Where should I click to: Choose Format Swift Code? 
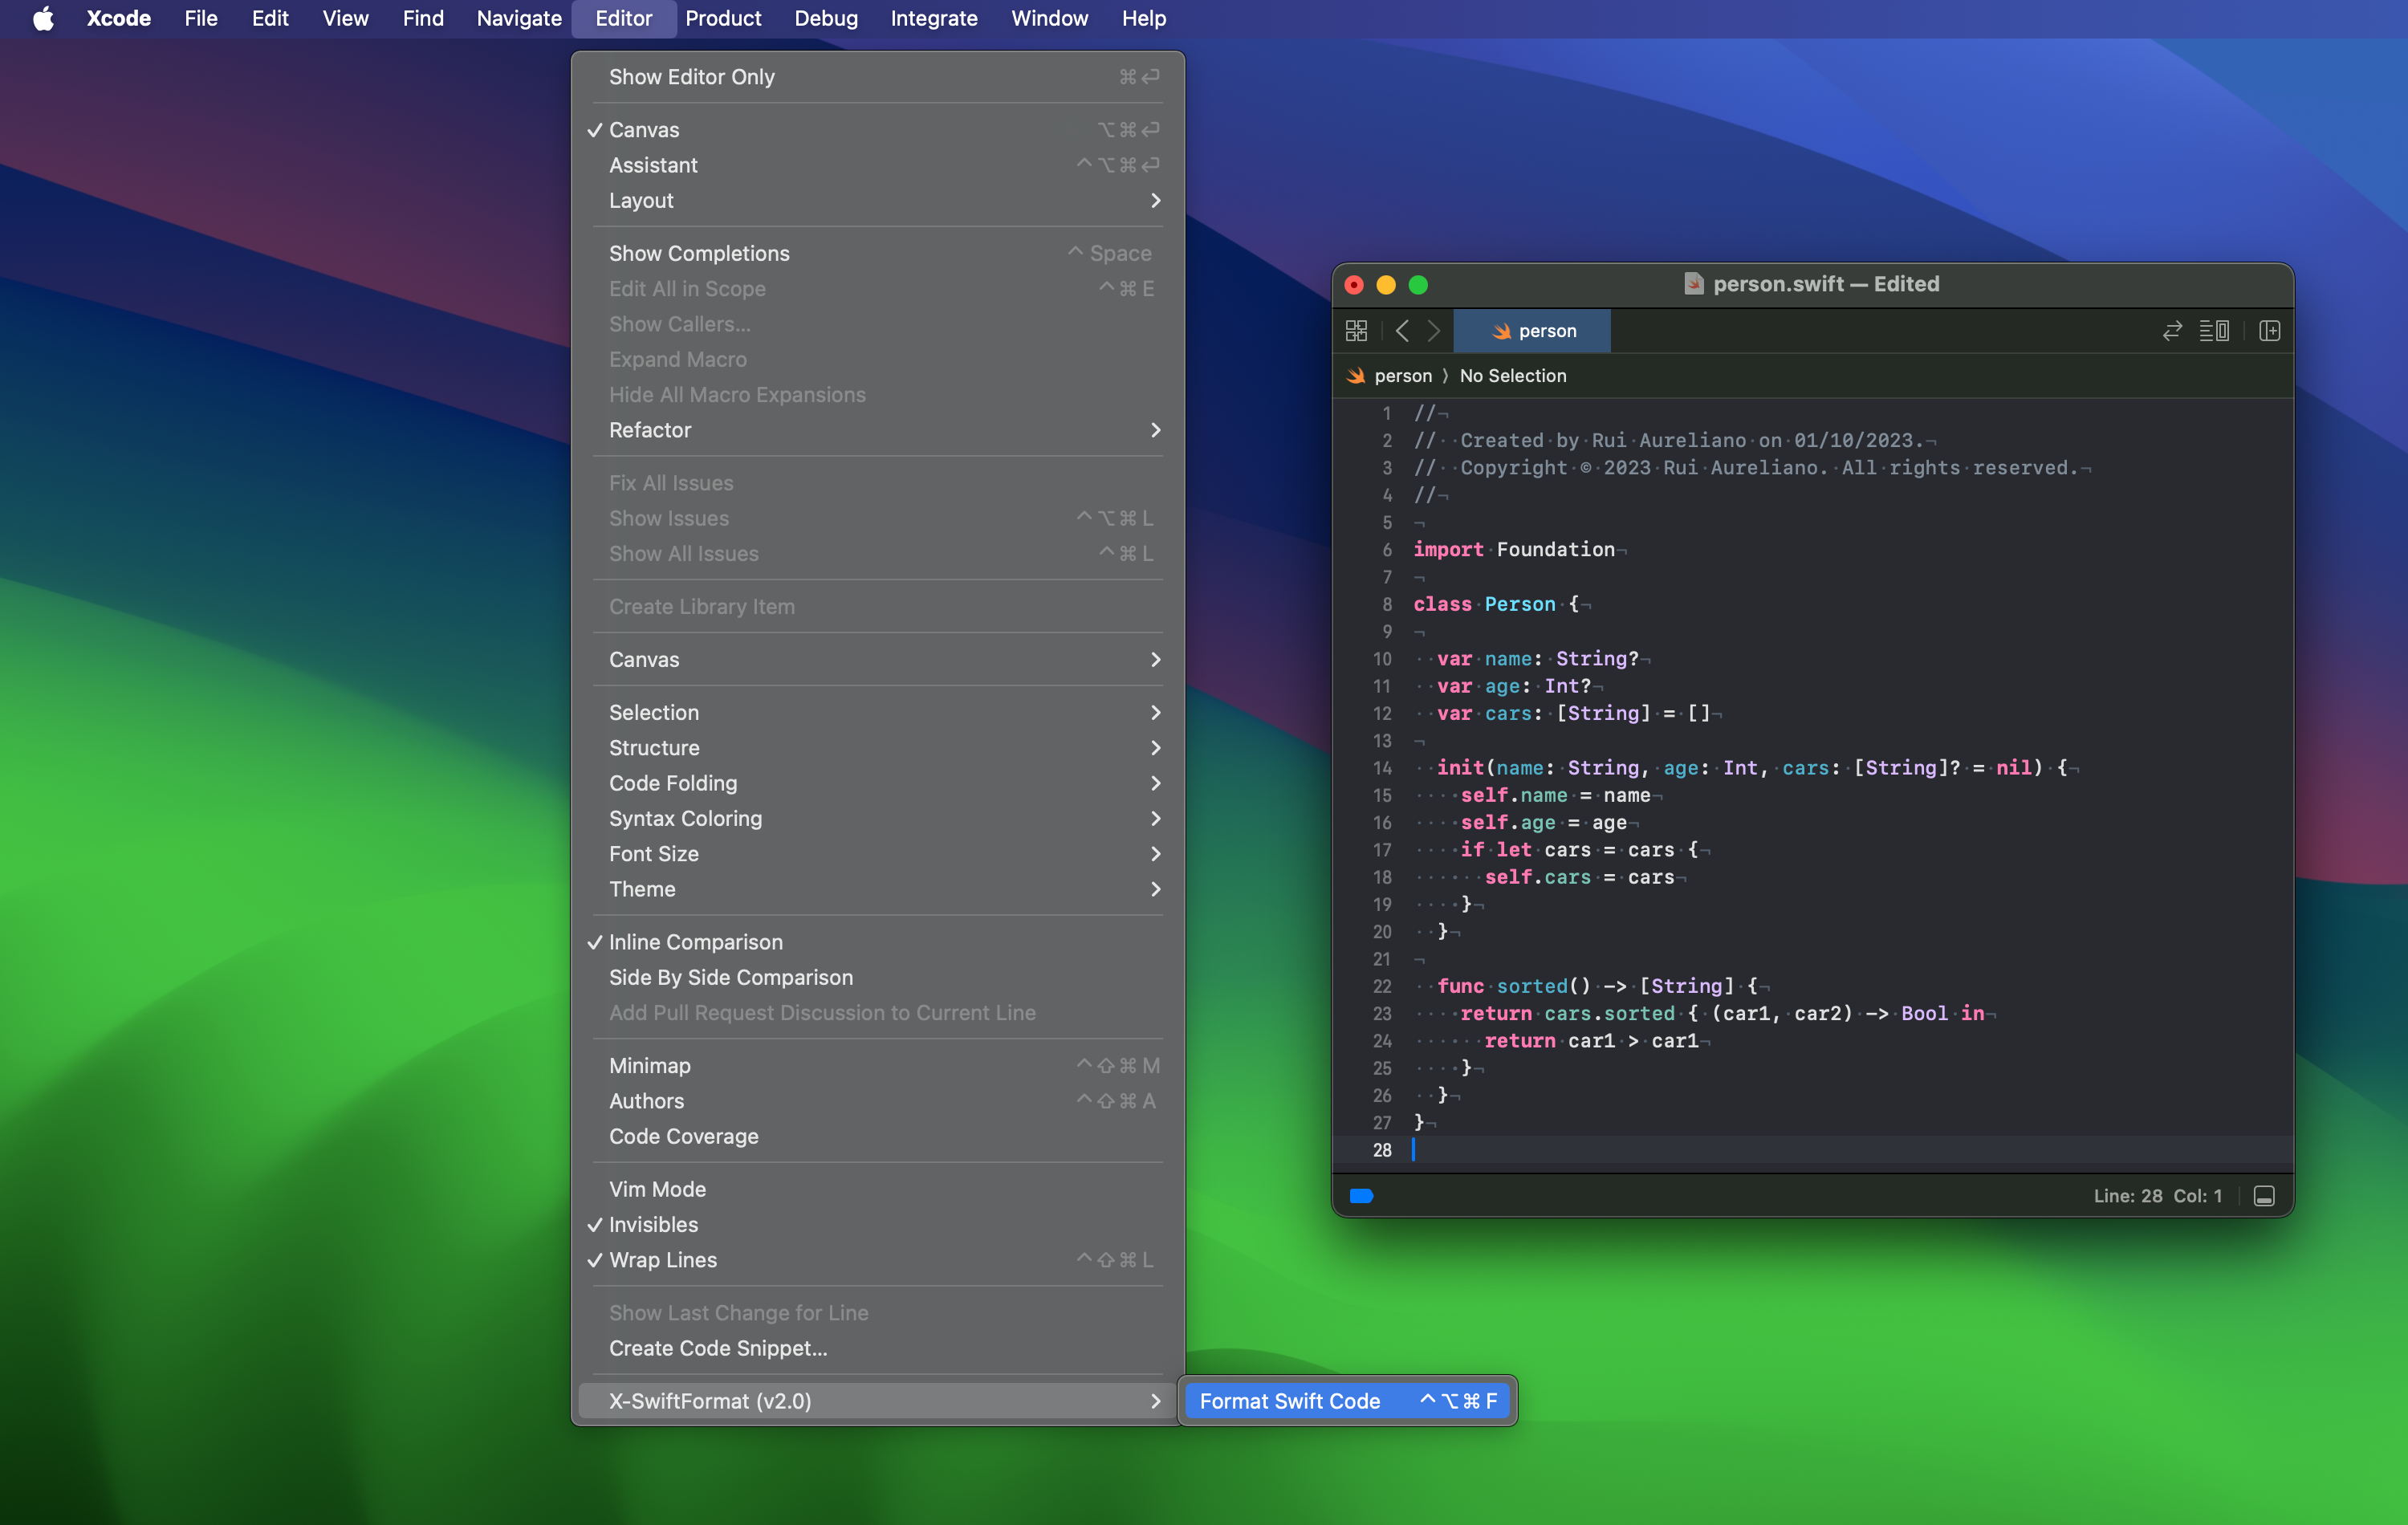(x=1348, y=1401)
